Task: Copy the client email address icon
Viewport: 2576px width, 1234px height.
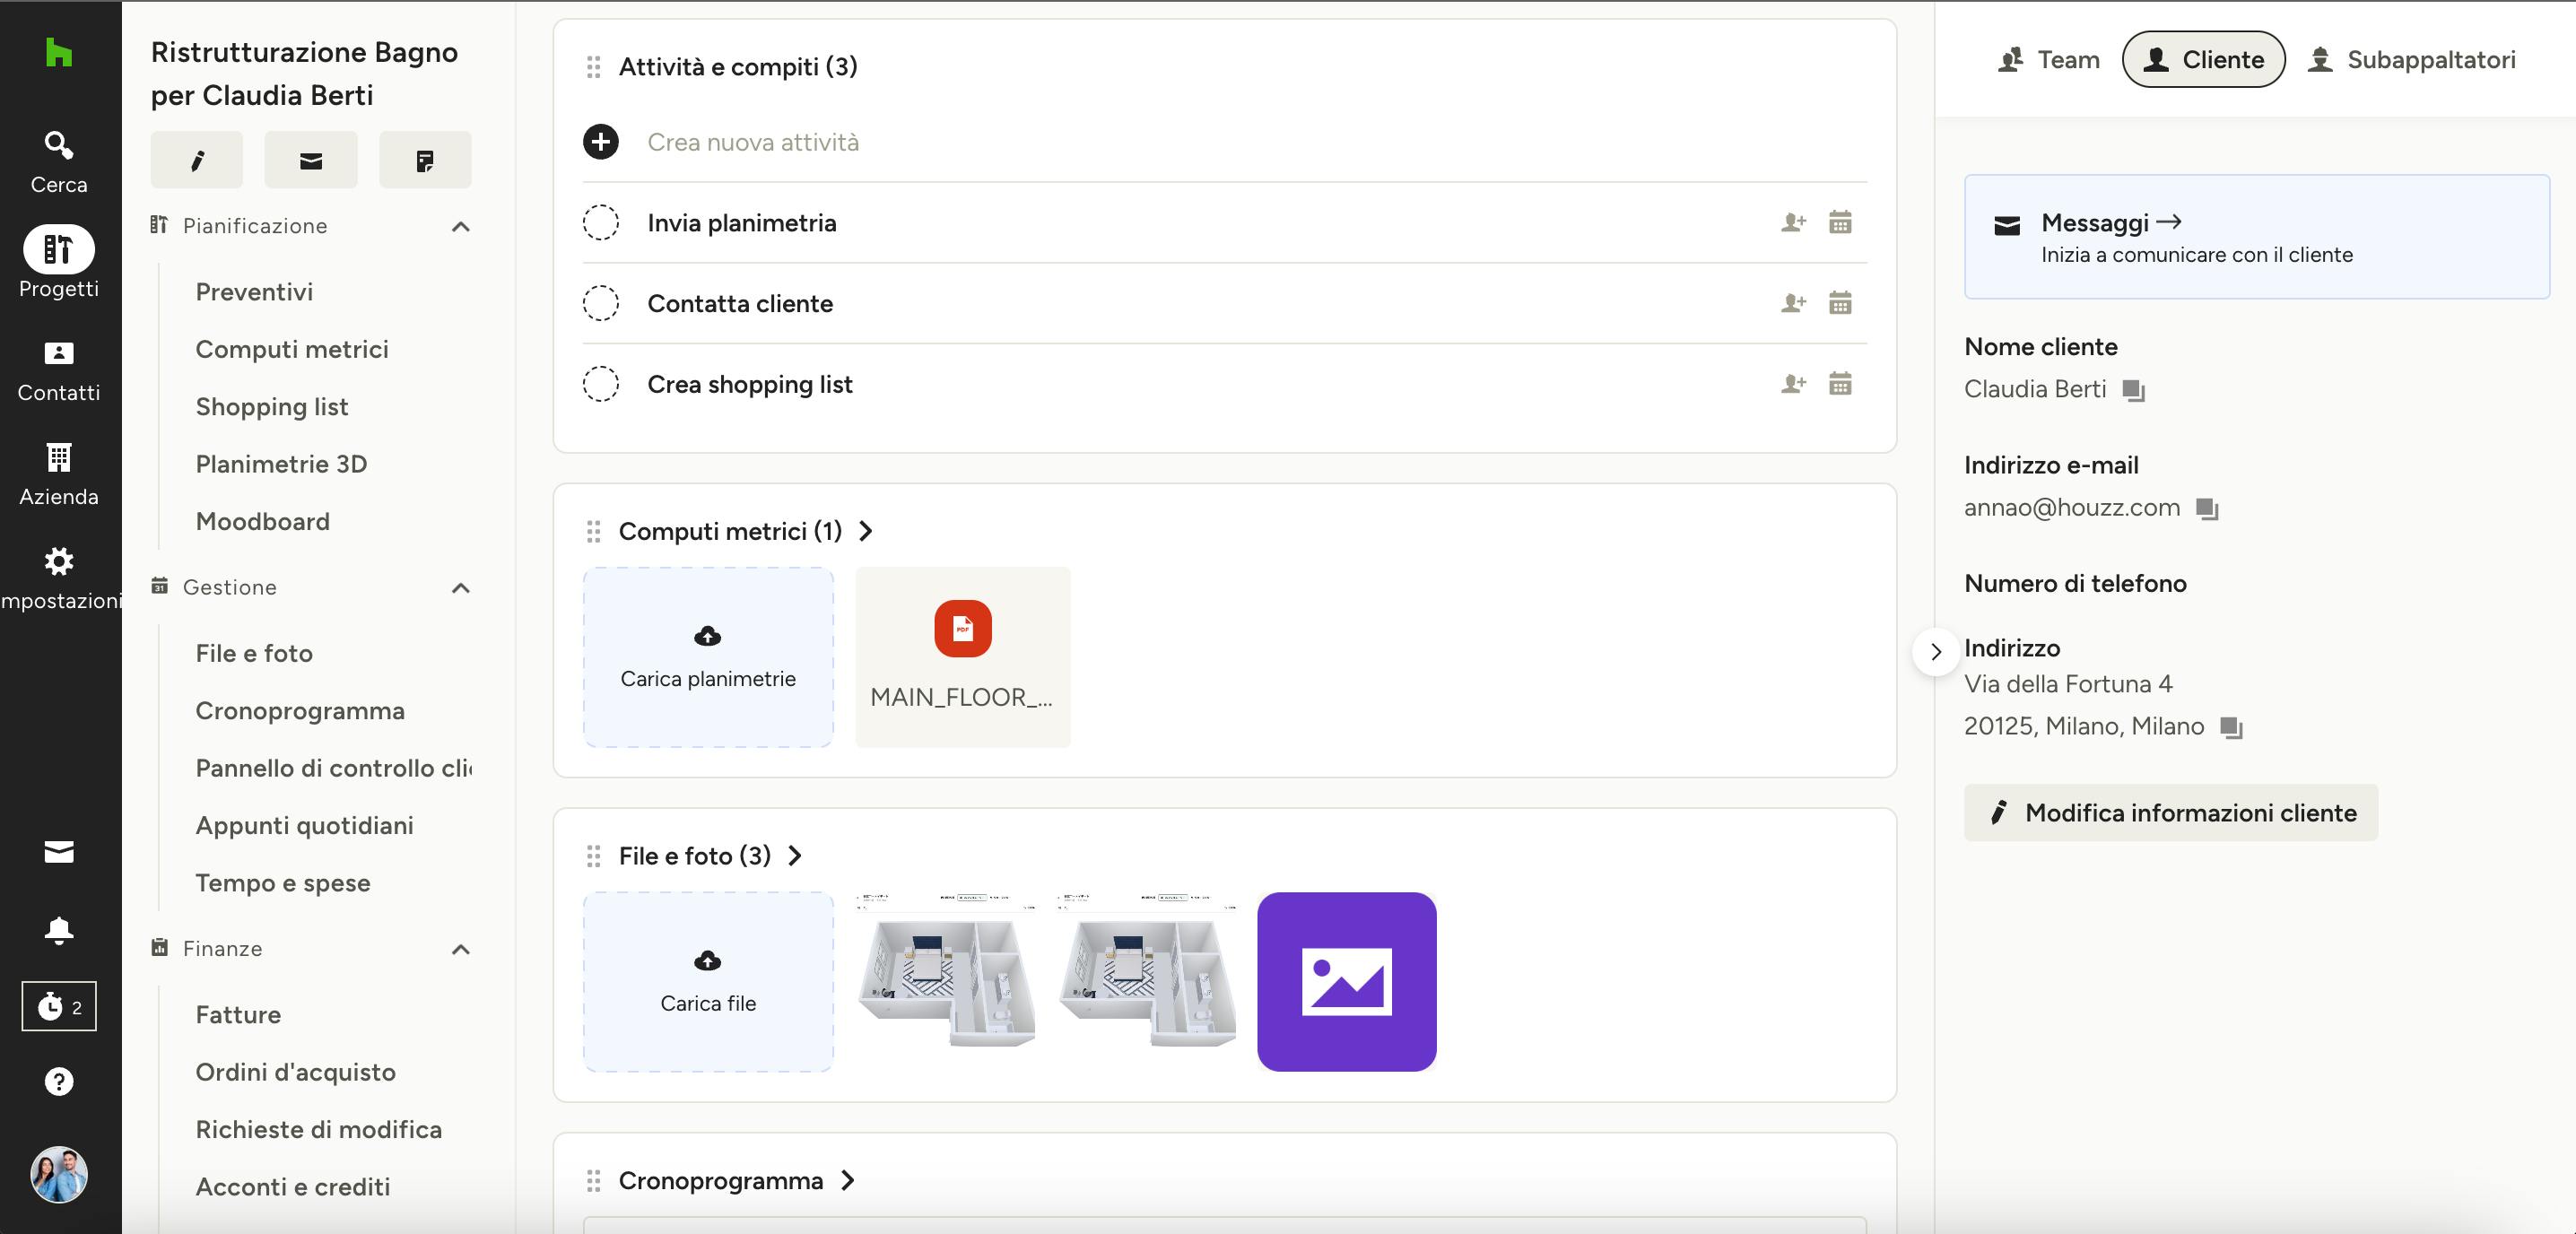Action: tap(2206, 509)
